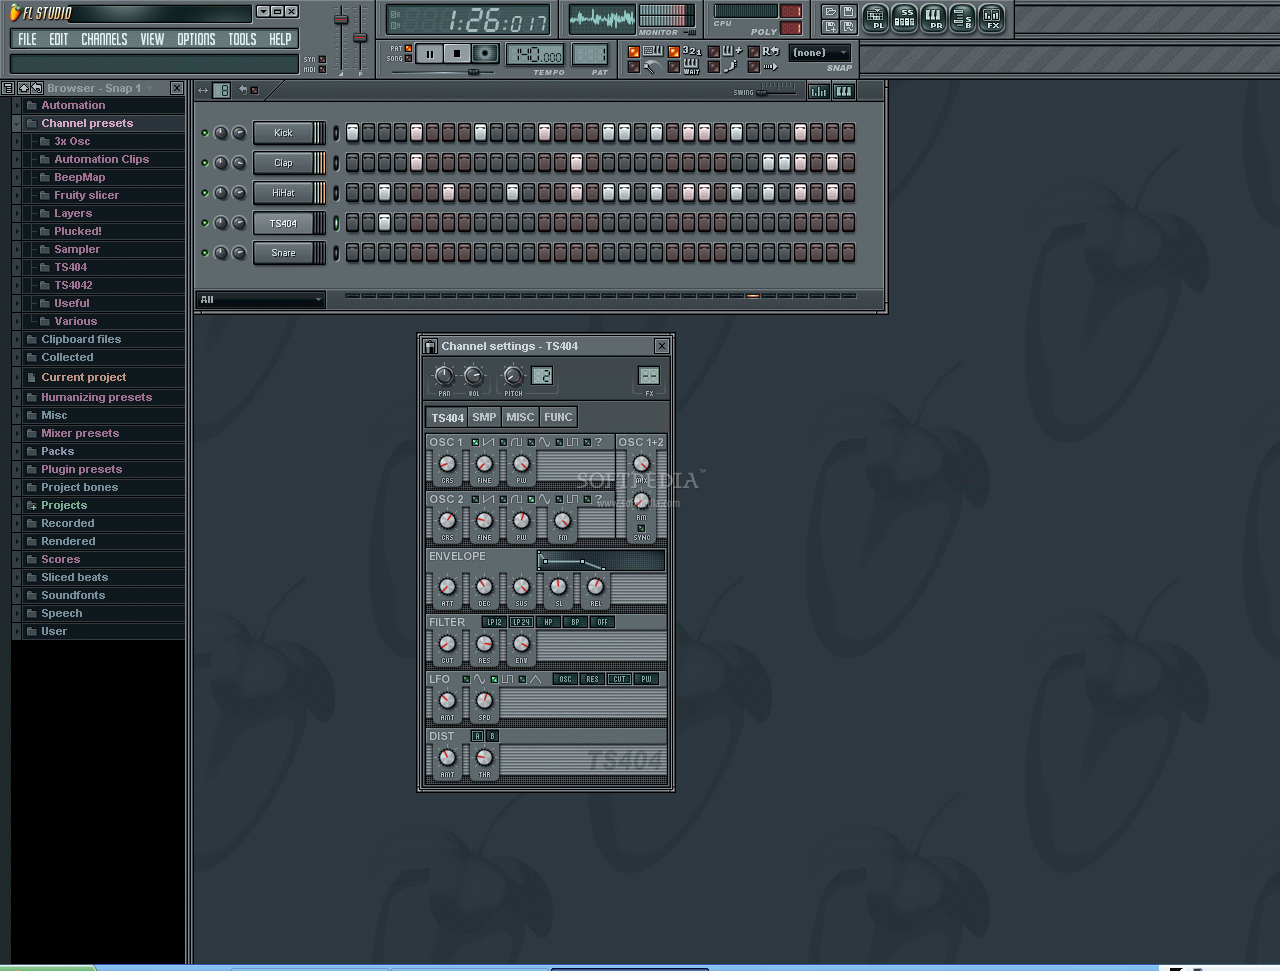Open the Channels menu
Image resolution: width=1280 pixels, height=971 pixels.
coord(104,39)
